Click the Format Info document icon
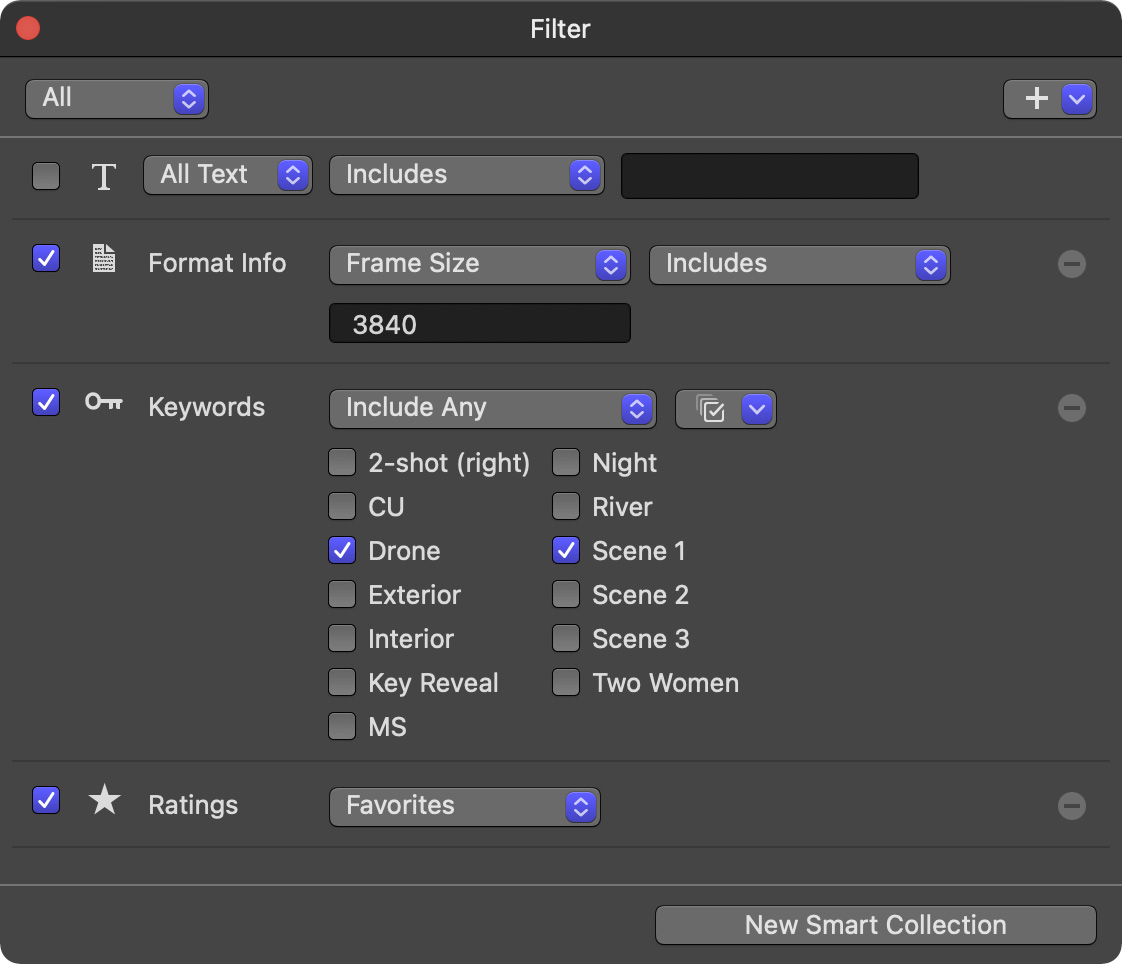The width and height of the screenshot is (1122, 964). point(104,258)
